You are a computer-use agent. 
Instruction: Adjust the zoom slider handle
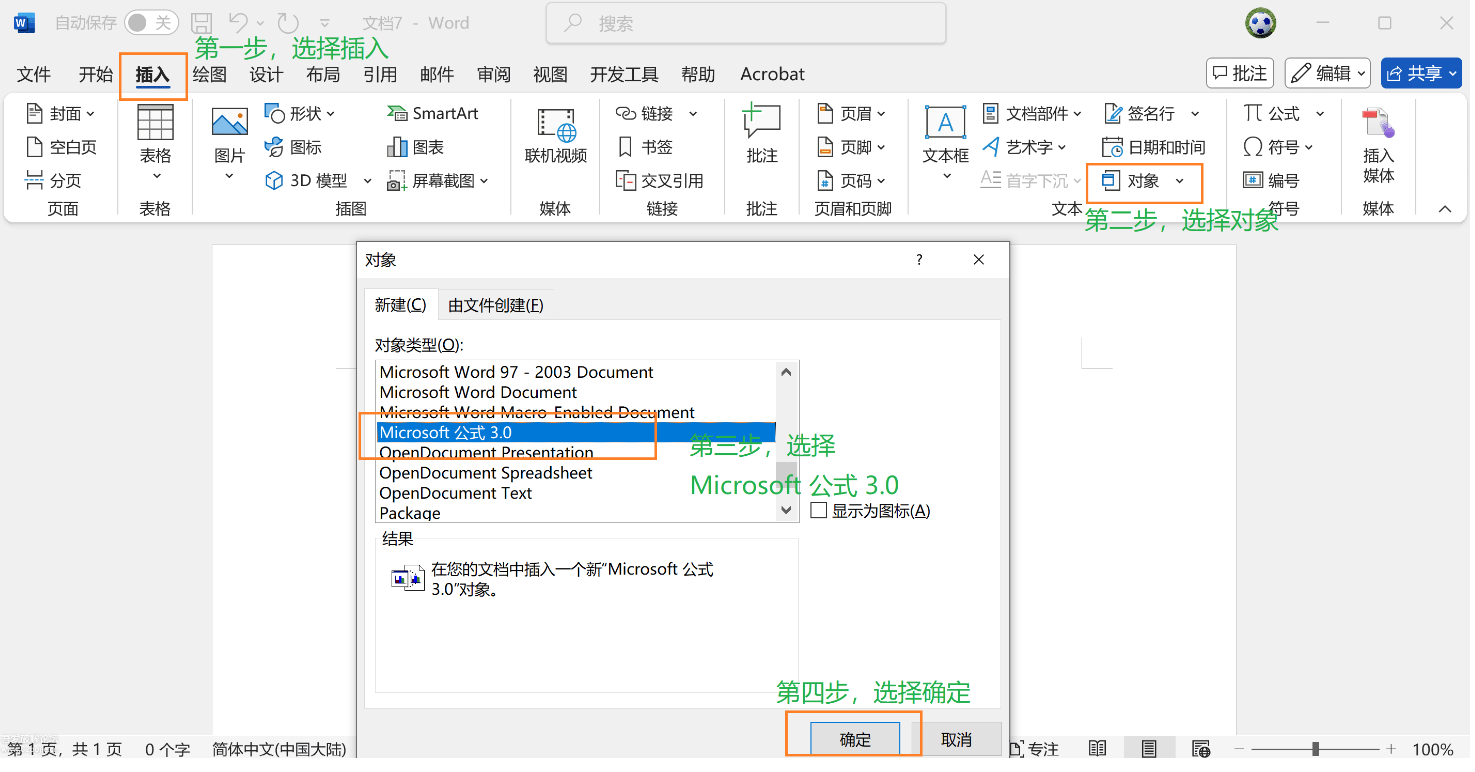pos(1316,749)
